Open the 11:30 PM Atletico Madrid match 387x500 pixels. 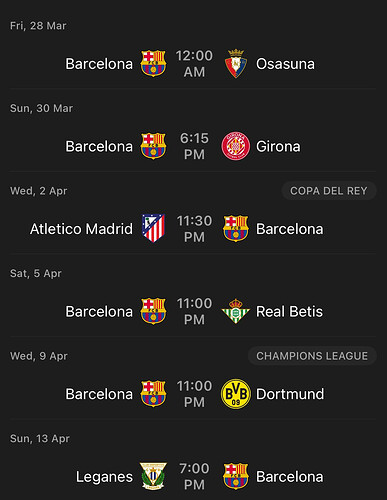194,229
